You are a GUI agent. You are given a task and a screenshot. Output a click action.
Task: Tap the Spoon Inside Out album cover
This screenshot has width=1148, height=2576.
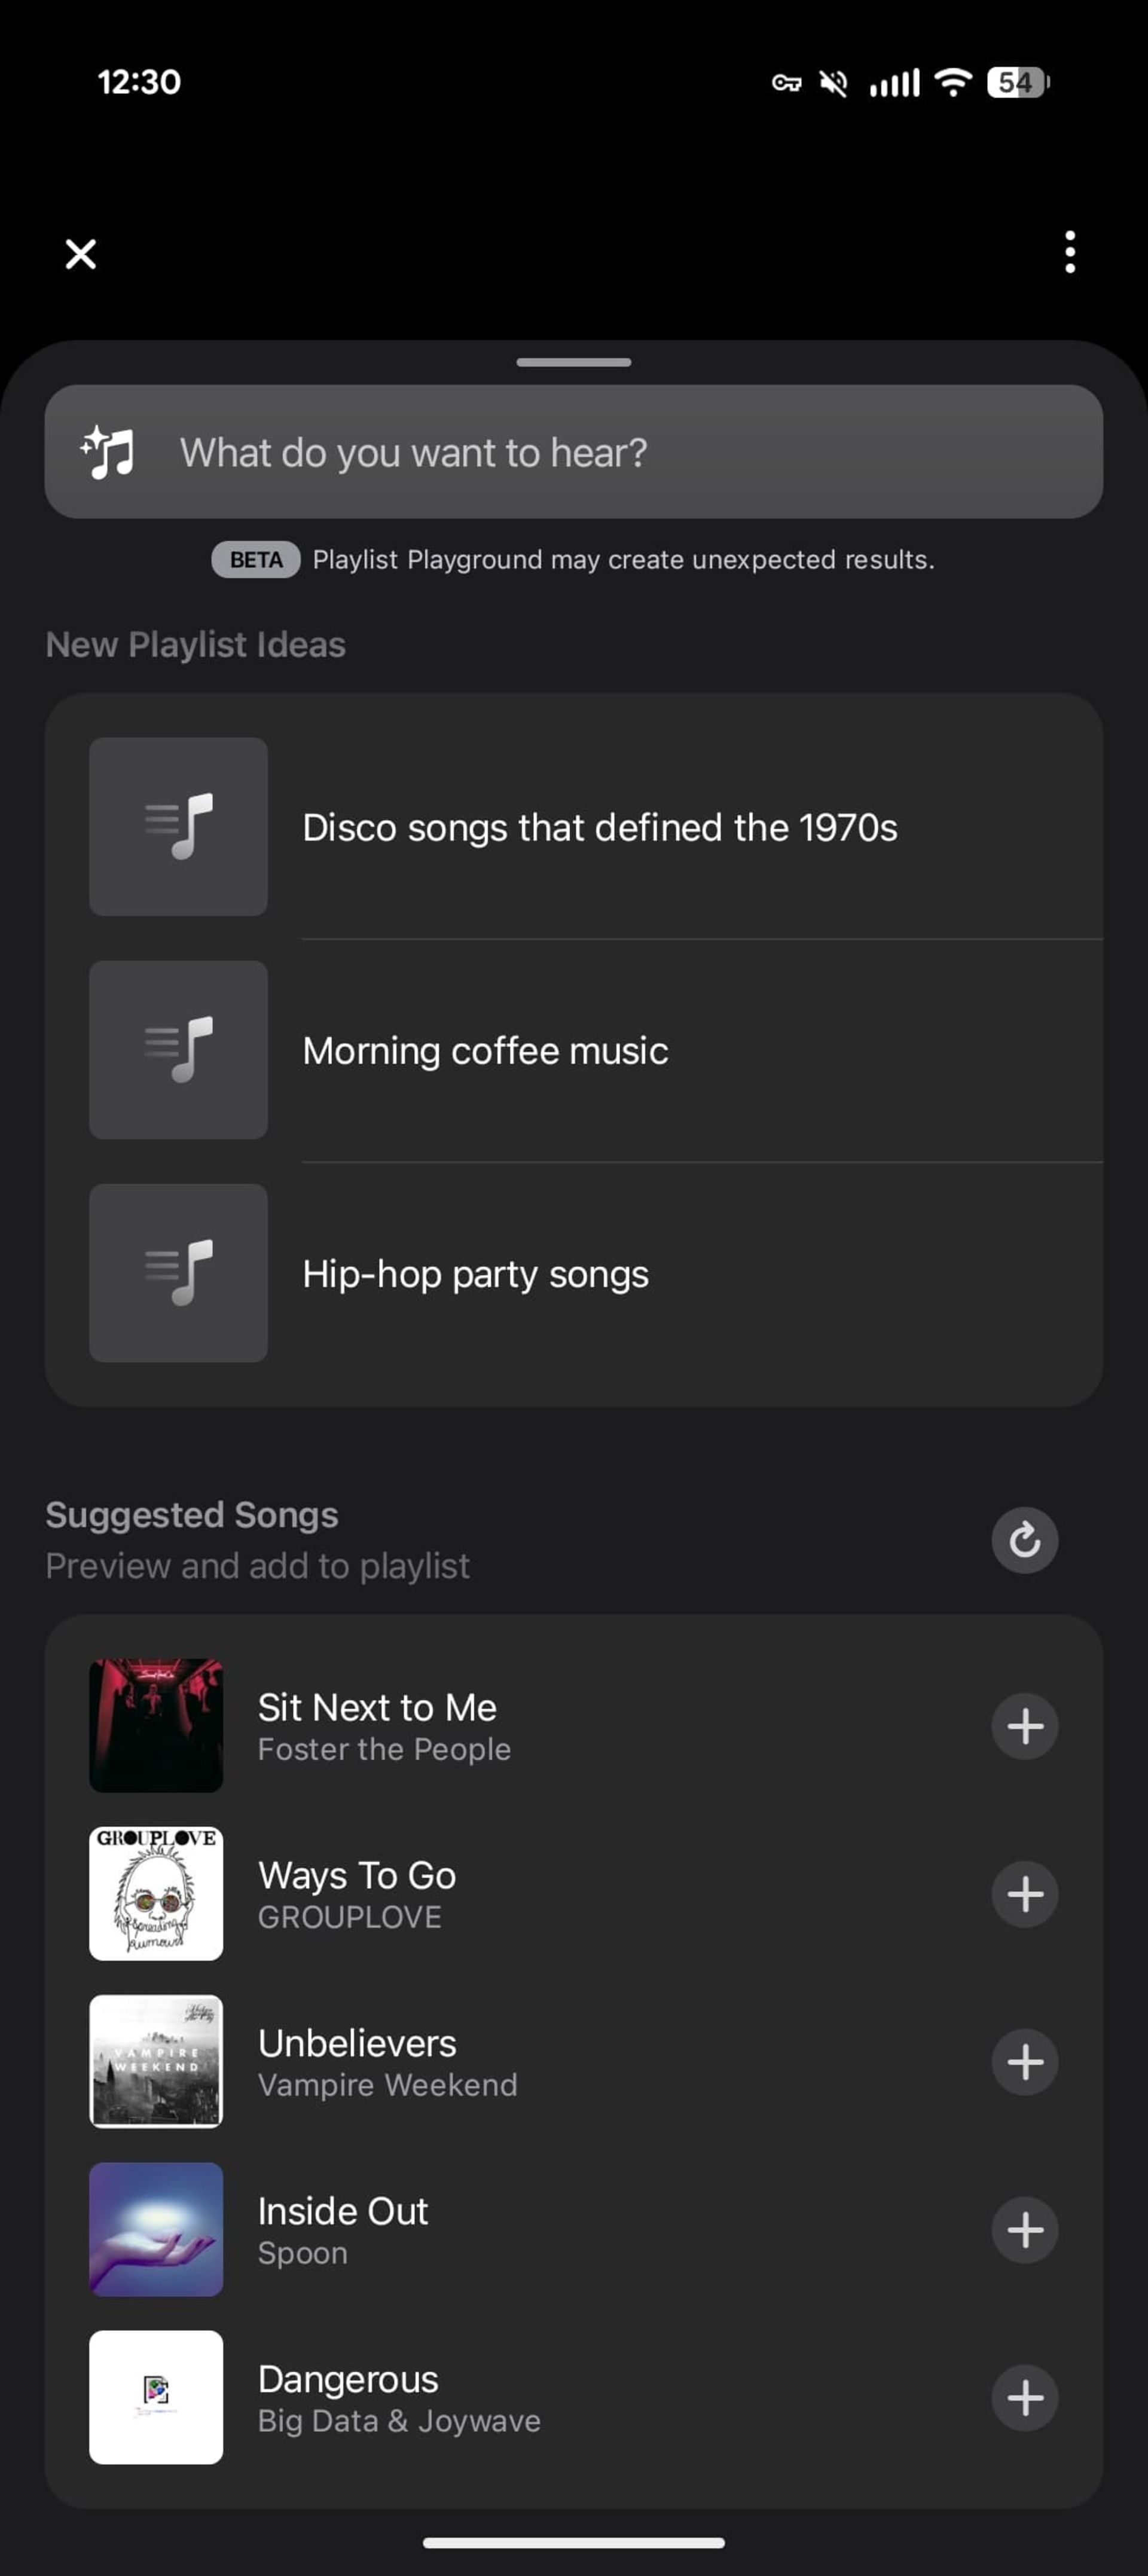[x=156, y=2230]
